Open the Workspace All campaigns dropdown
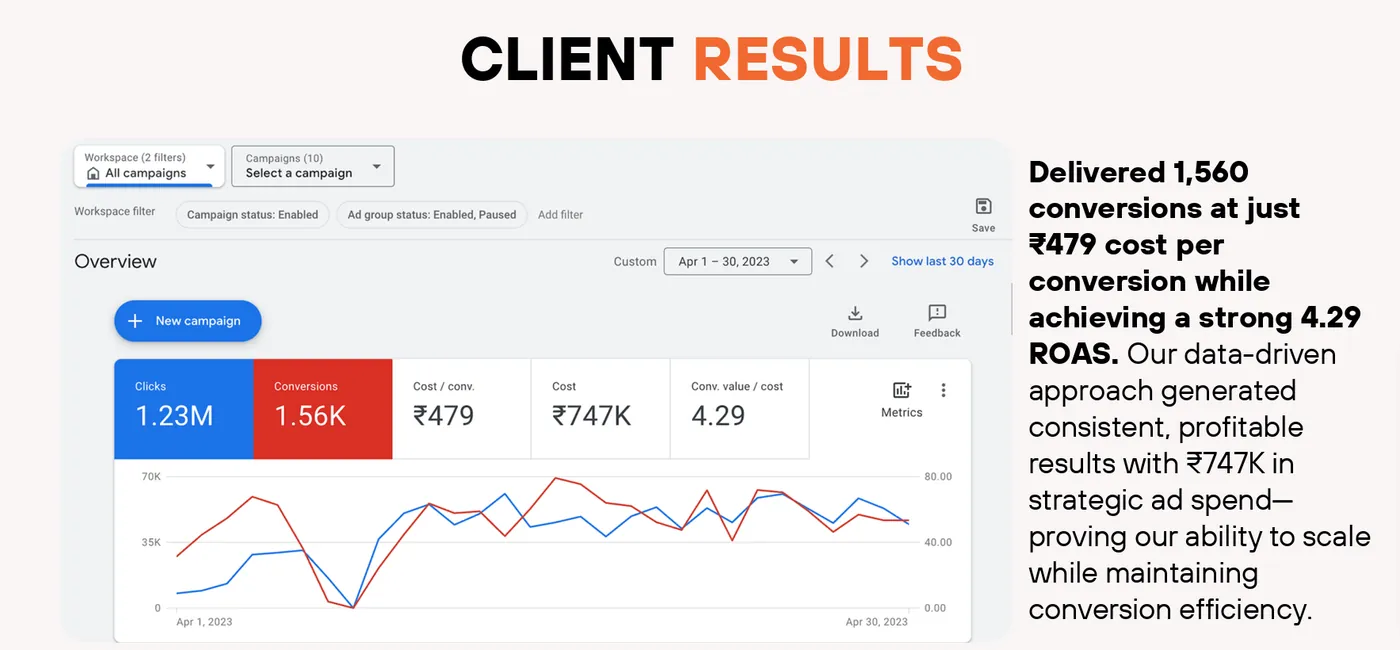Image resolution: width=1400 pixels, height=650 pixels. pos(149,166)
